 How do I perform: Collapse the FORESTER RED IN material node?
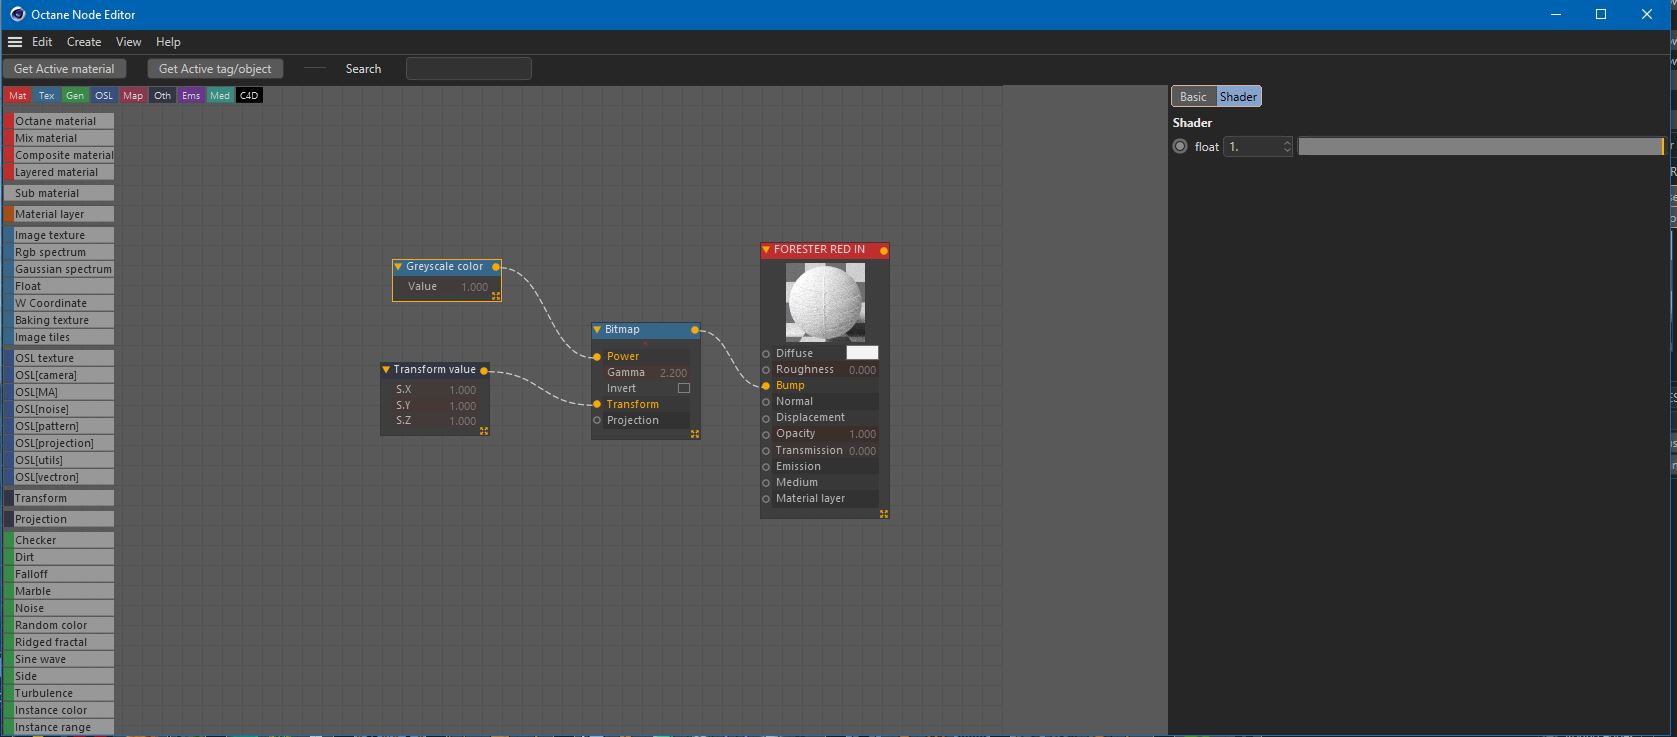click(766, 250)
